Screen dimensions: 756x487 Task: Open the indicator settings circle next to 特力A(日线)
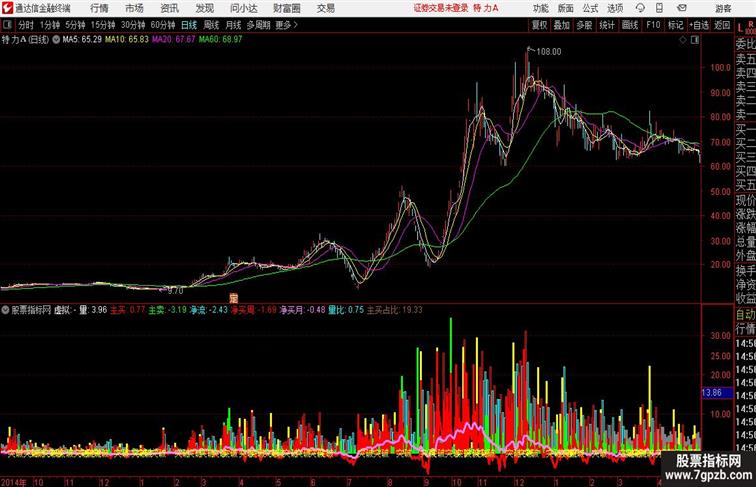click(56, 40)
